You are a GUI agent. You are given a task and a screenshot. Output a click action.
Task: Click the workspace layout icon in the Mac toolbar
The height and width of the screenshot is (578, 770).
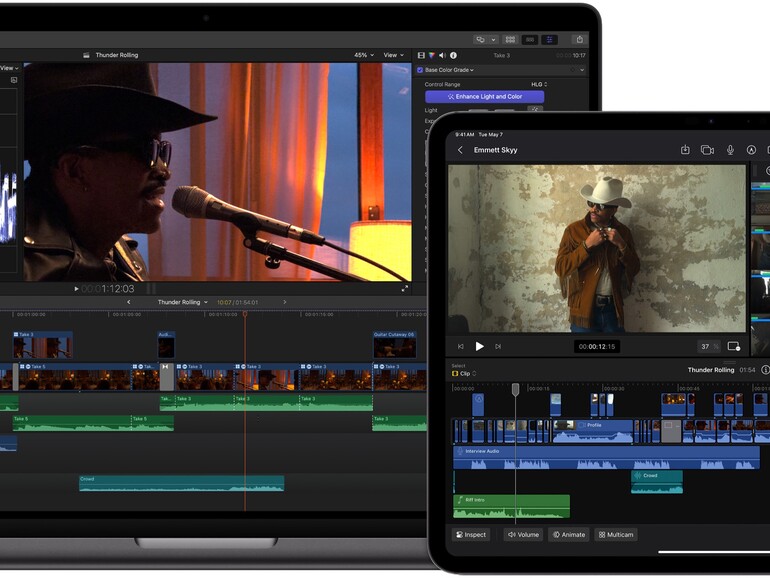481,39
